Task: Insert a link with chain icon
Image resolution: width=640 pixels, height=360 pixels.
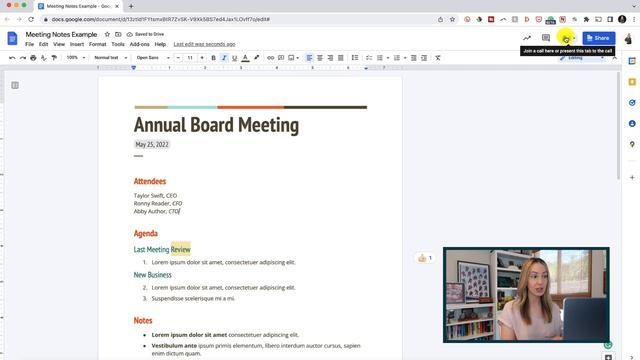Action: 270,58
